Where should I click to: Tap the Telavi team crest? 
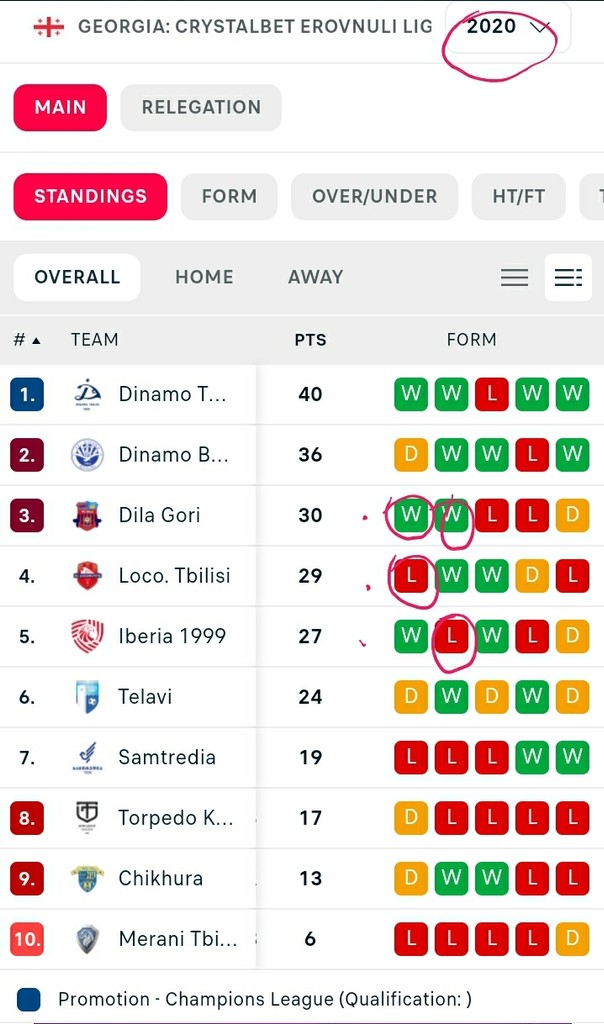87,697
